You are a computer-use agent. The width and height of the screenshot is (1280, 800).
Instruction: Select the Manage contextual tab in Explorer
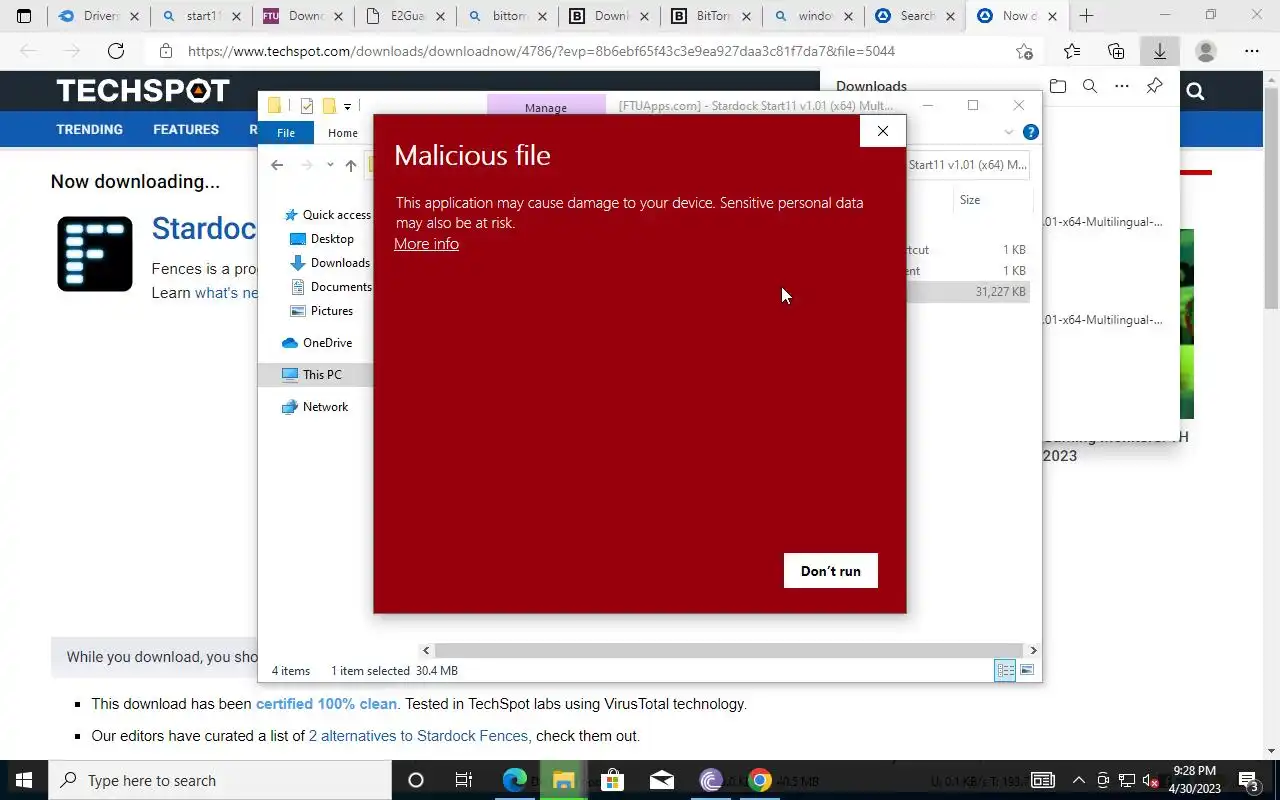click(546, 107)
